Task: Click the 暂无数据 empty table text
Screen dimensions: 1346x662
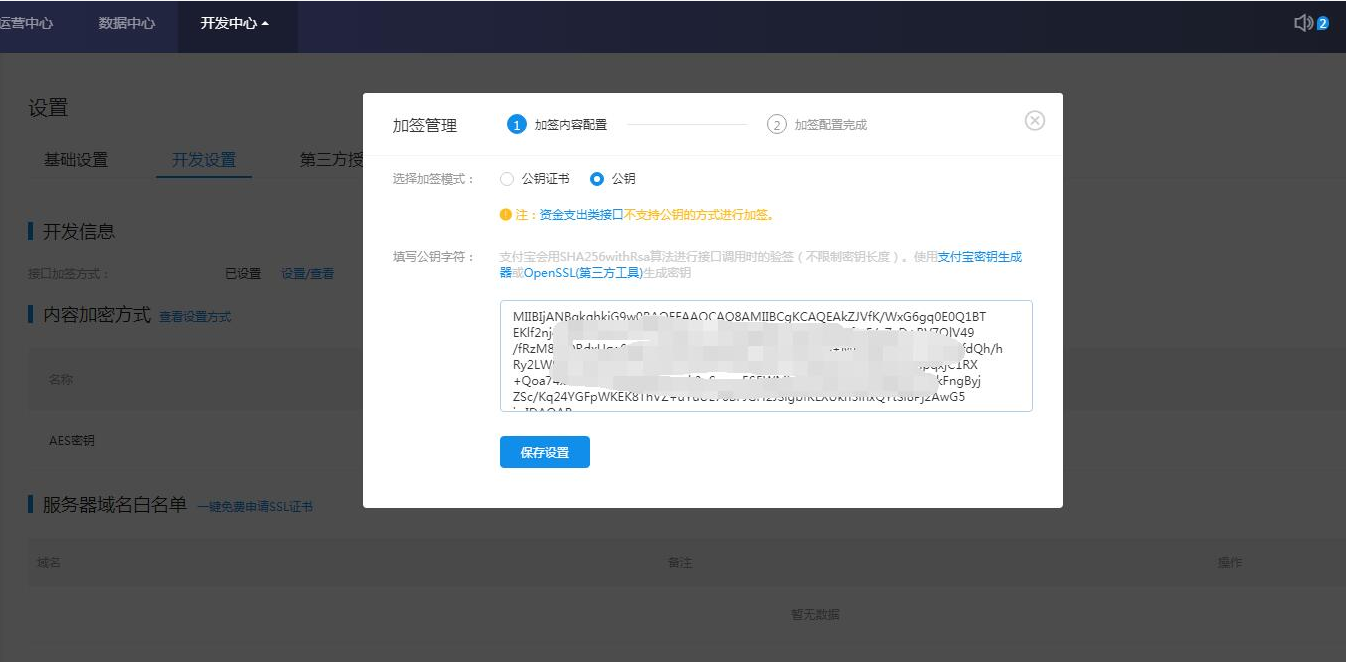Action: tap(815, 614)
